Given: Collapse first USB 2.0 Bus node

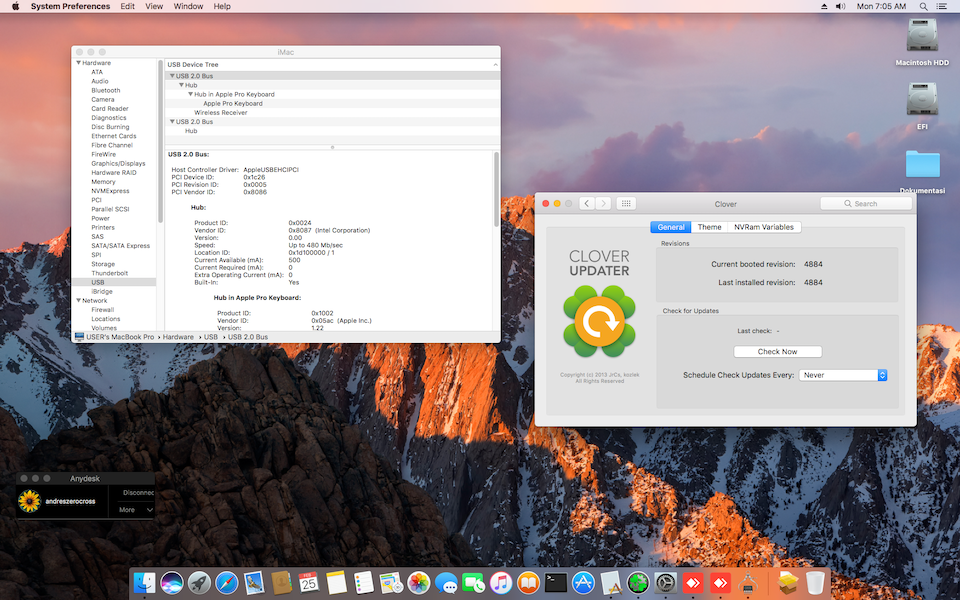Looking at the screenshot, I should pos(172,76).
